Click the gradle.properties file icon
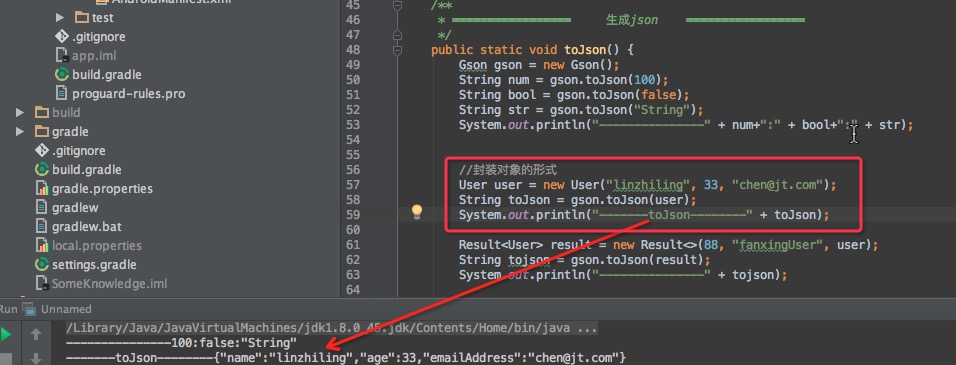 [x=42, y=189]
